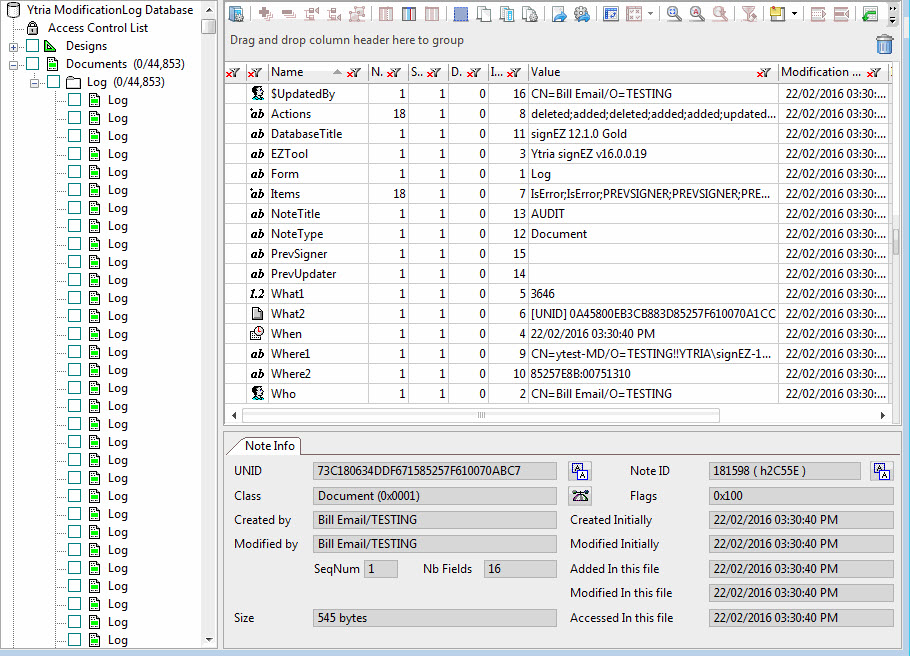Click the trash icon above the data grid
Viewport: 910px width, 656px height.
pos(884,44)
